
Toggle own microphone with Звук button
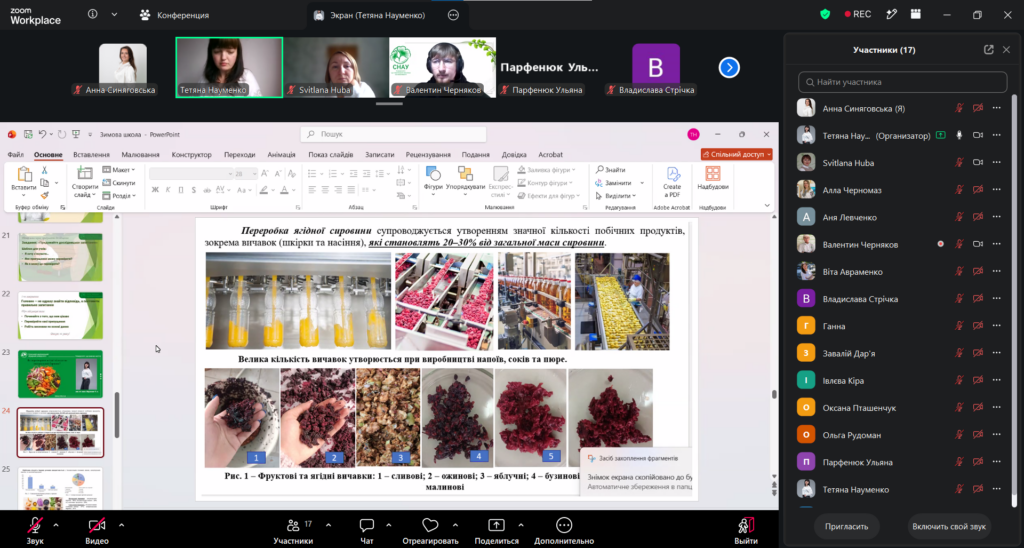click(35, 530)
